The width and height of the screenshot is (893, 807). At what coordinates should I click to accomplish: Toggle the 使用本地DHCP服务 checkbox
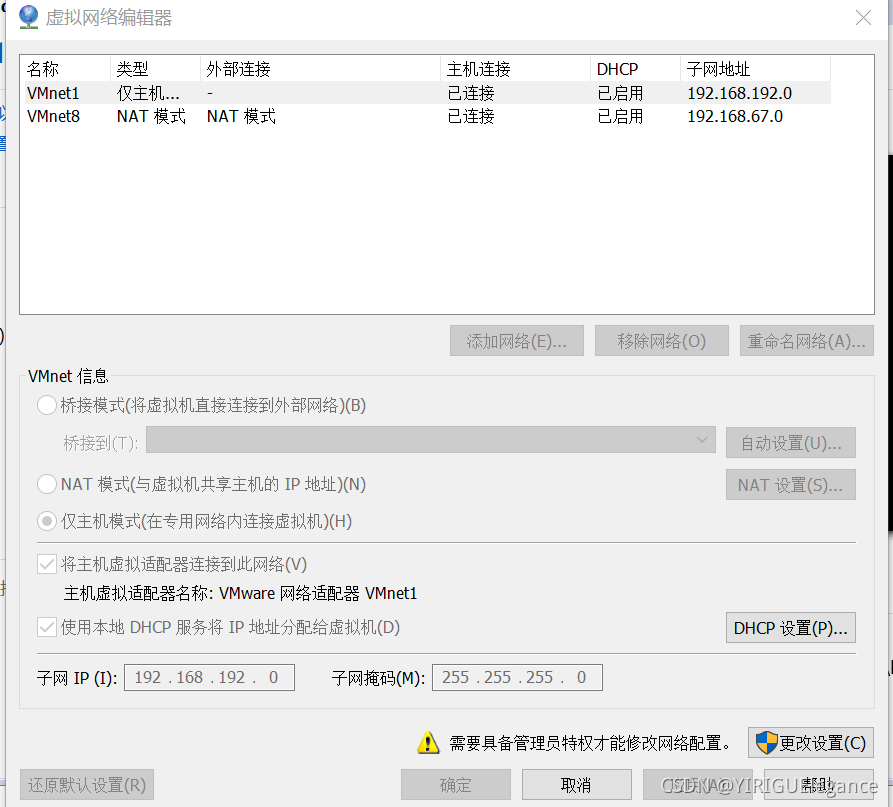[46, 627]
